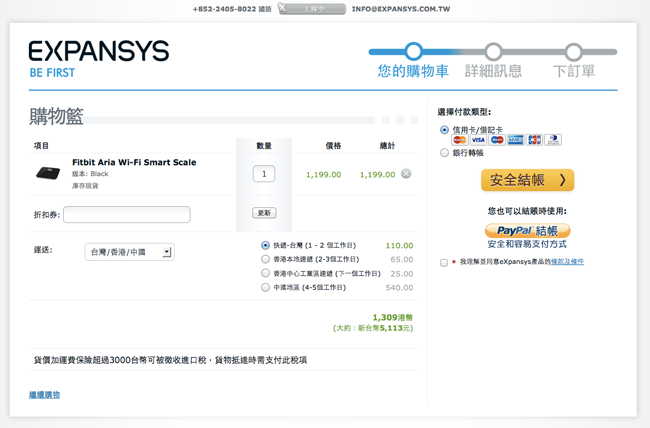The width and height of the screenshot is (650, 428).
Task: Click the American Express card icon
Action: tap(515, 140)
